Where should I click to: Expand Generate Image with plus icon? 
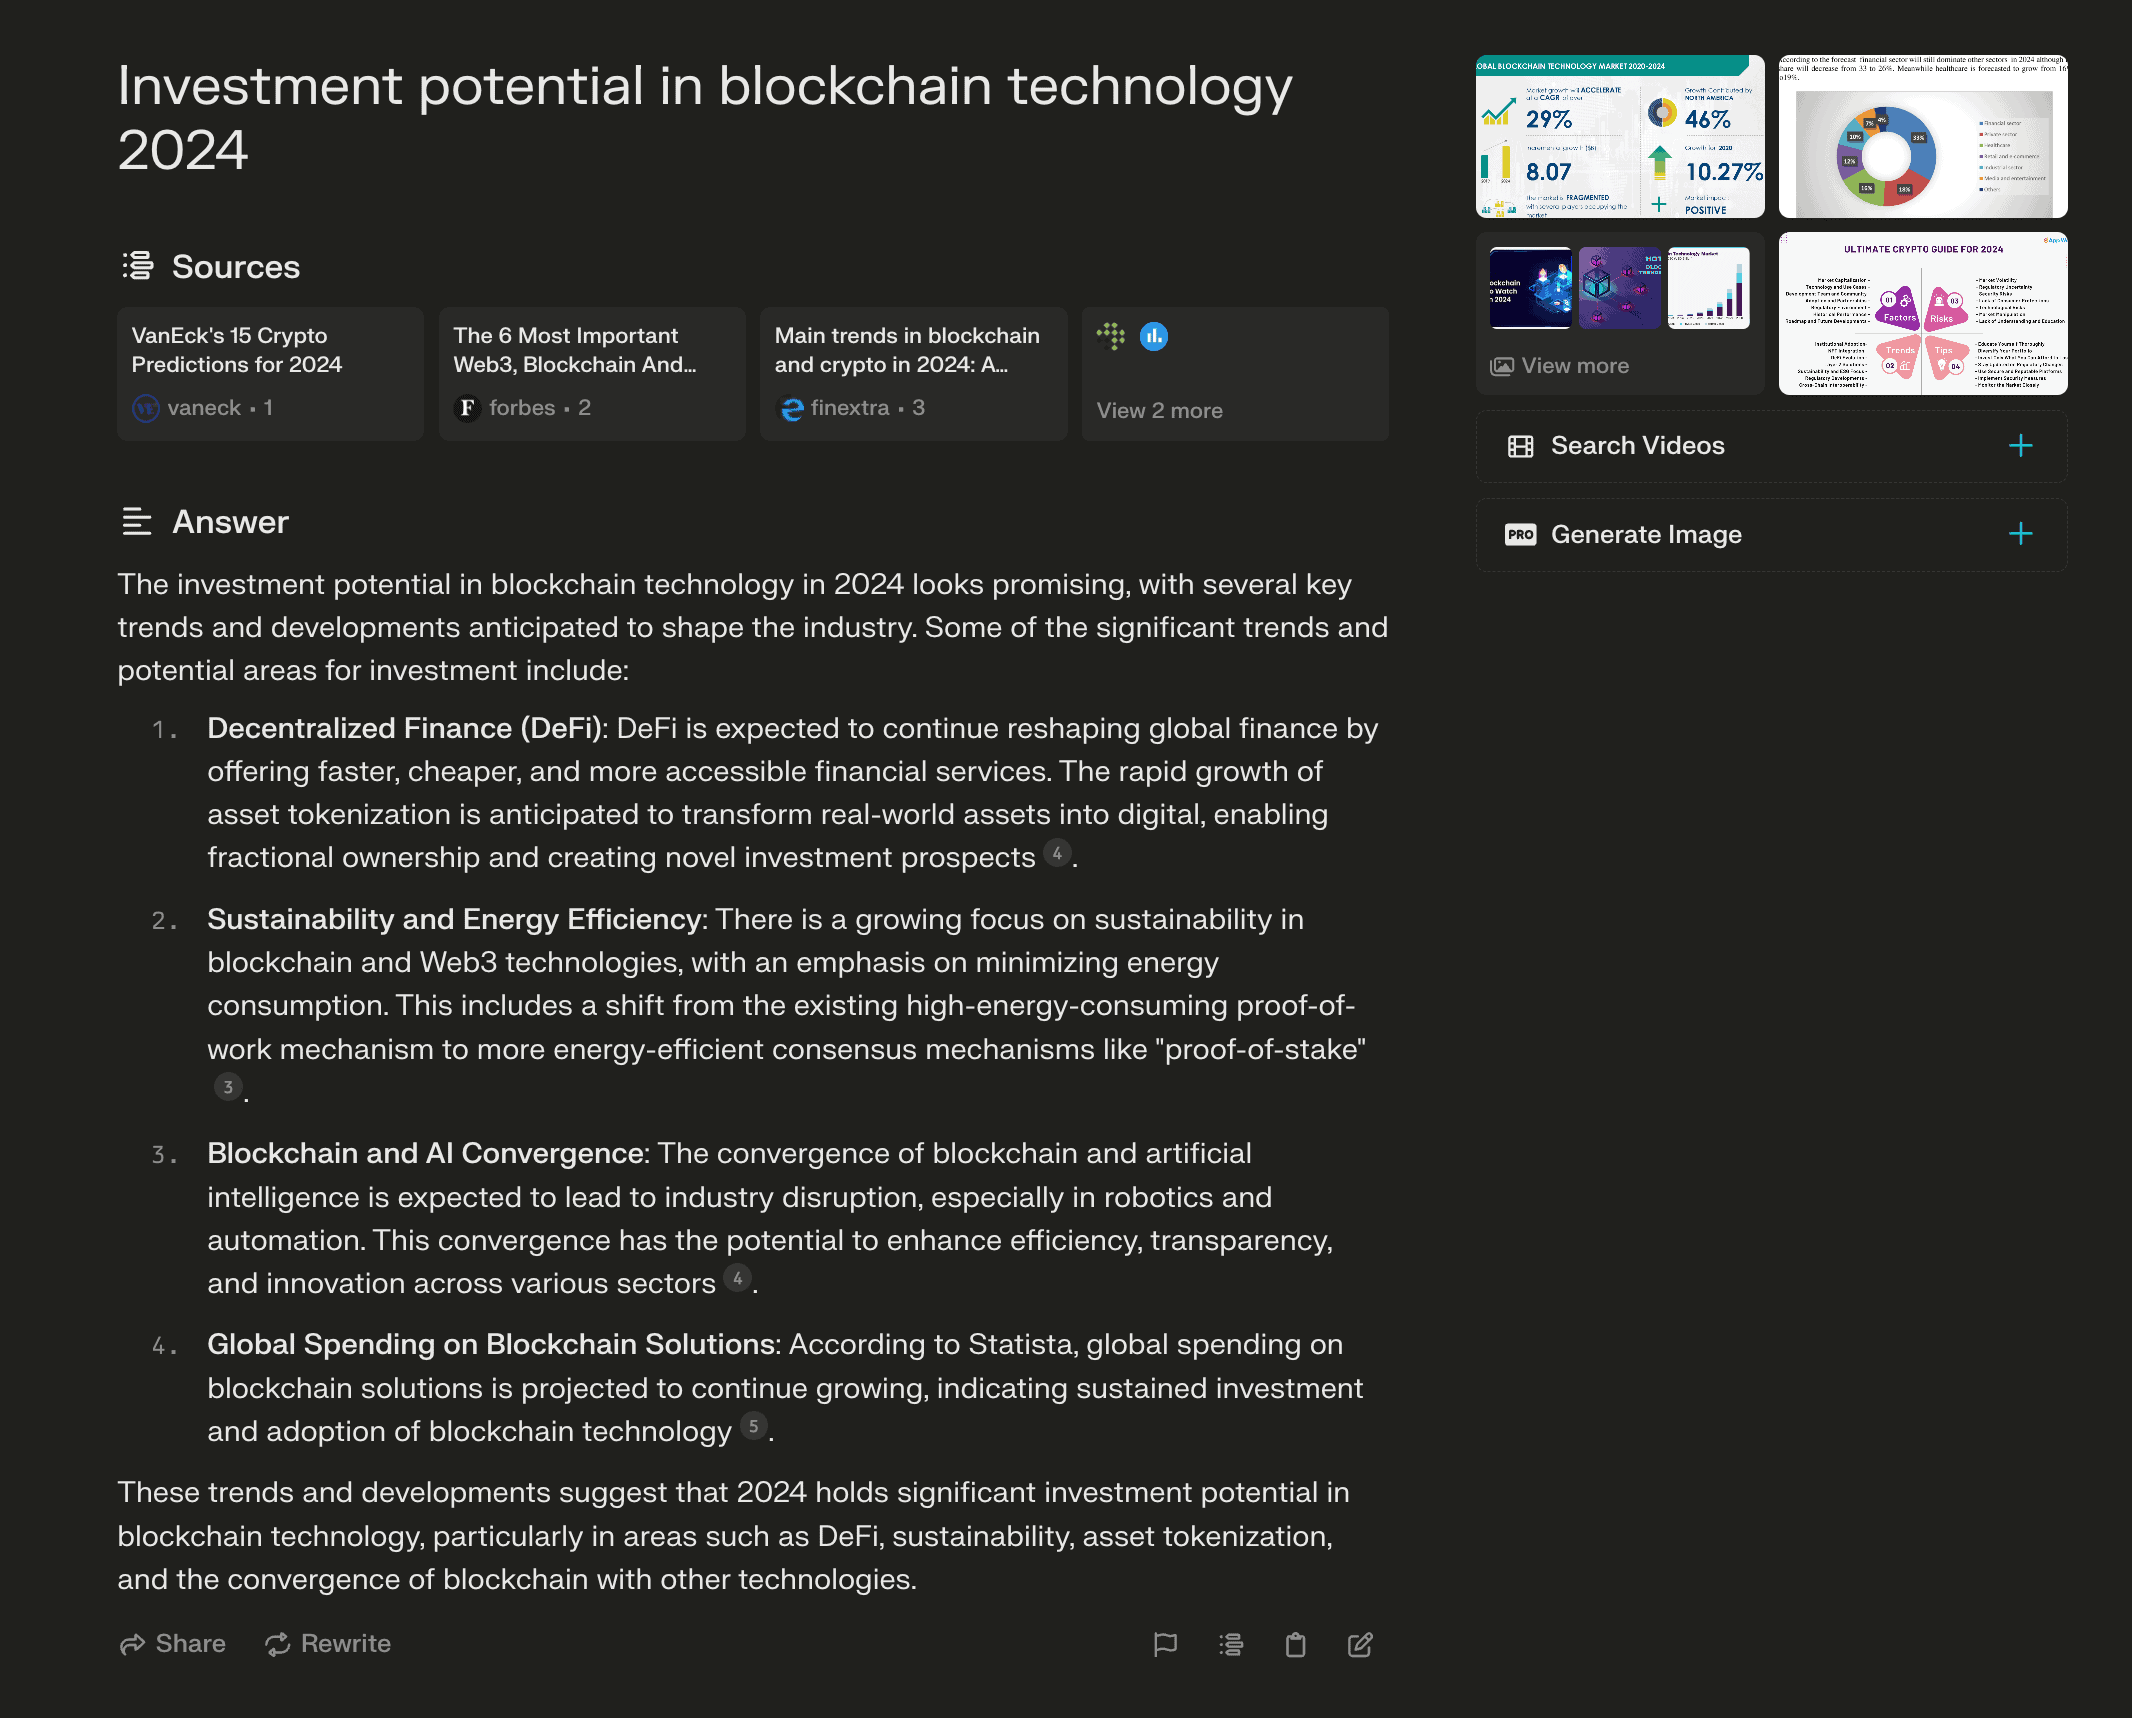(2021, 534)
